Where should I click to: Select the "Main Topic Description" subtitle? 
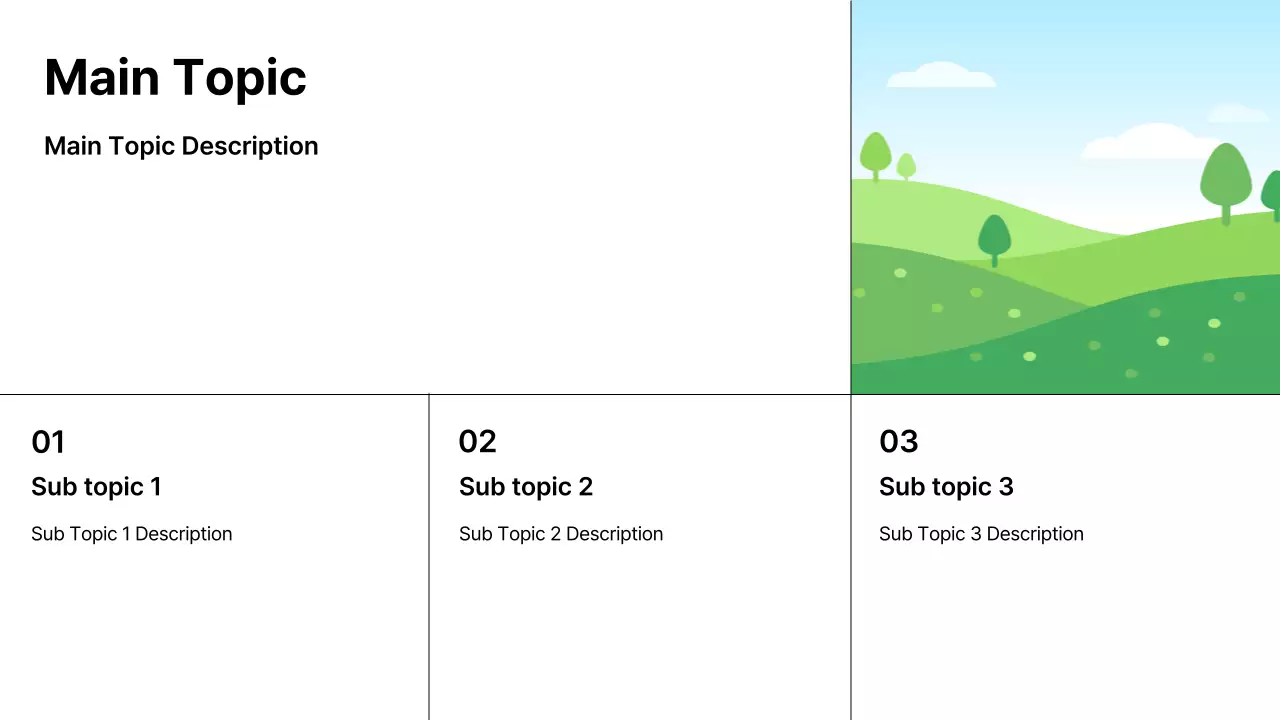(181, 146)
